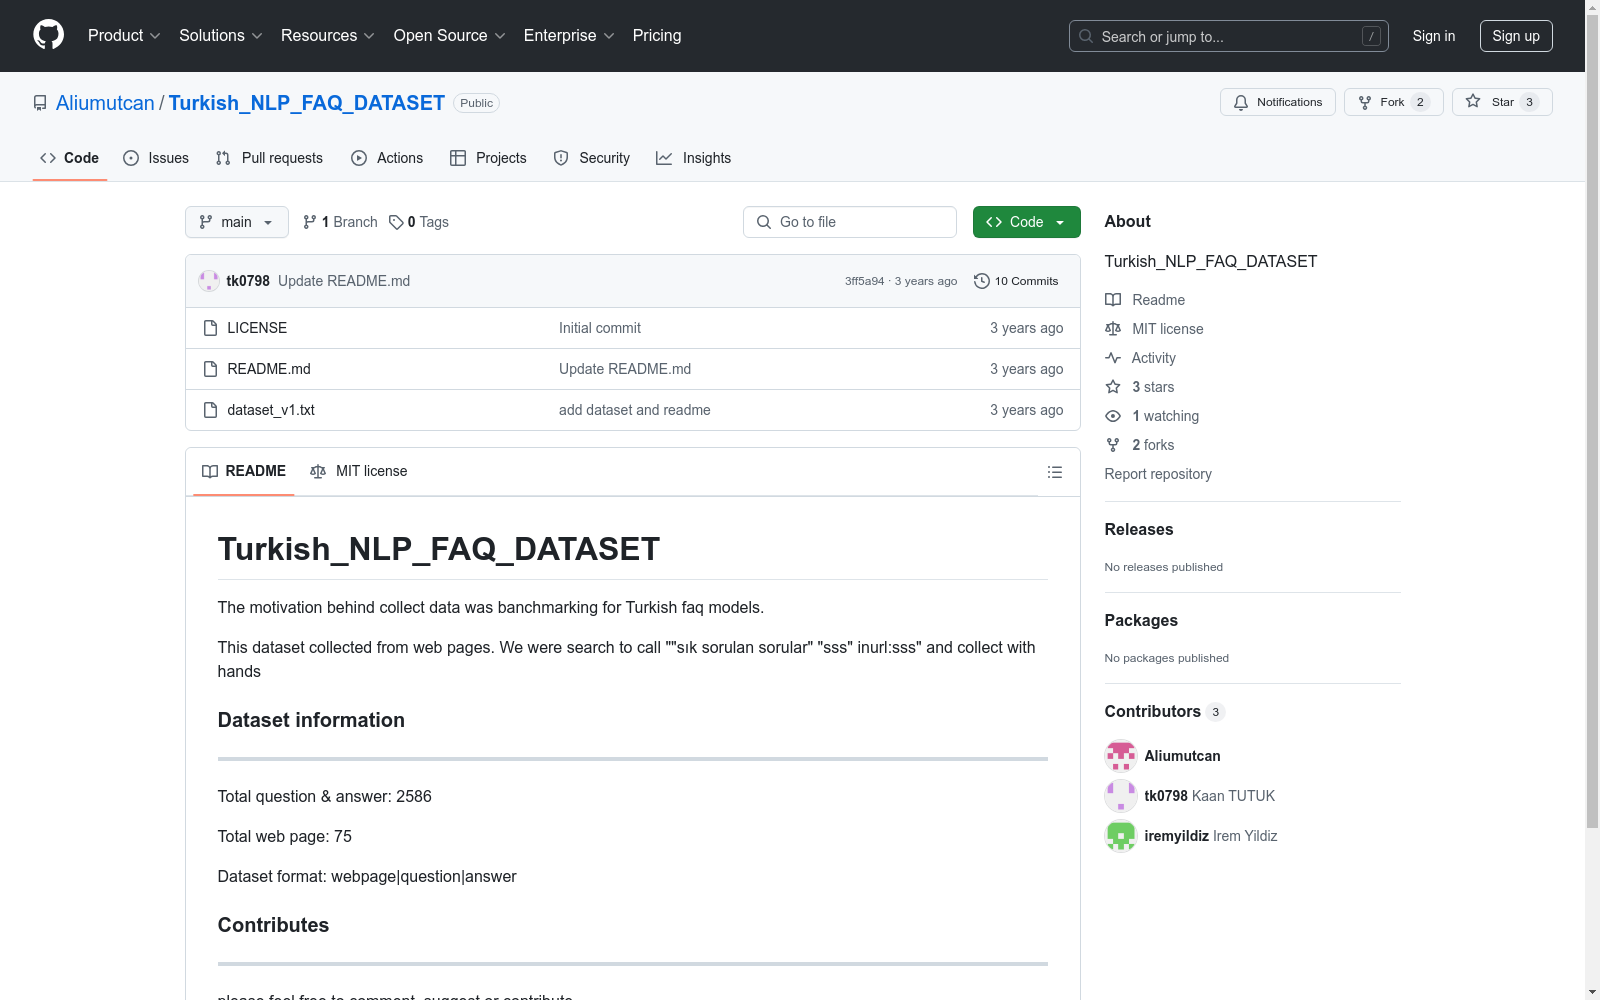Click the Search or jump to field
Screen dimensions: 1600x1000
(x=1229, y=36)
